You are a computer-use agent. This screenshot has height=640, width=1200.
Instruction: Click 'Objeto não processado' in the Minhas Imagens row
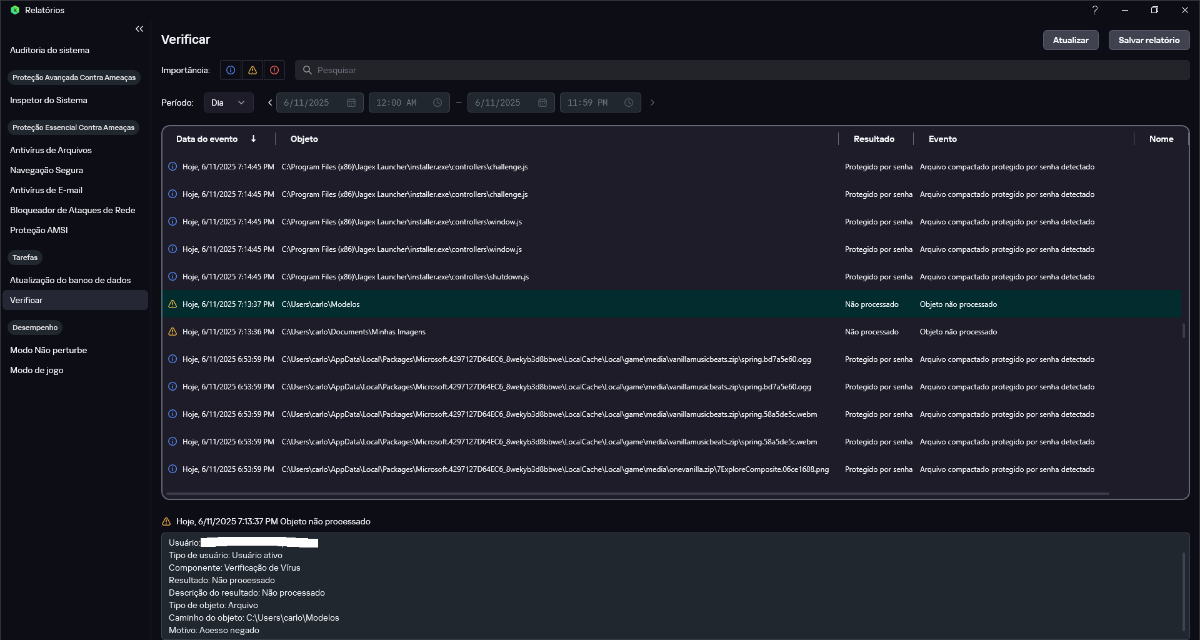tap(958, 331)
